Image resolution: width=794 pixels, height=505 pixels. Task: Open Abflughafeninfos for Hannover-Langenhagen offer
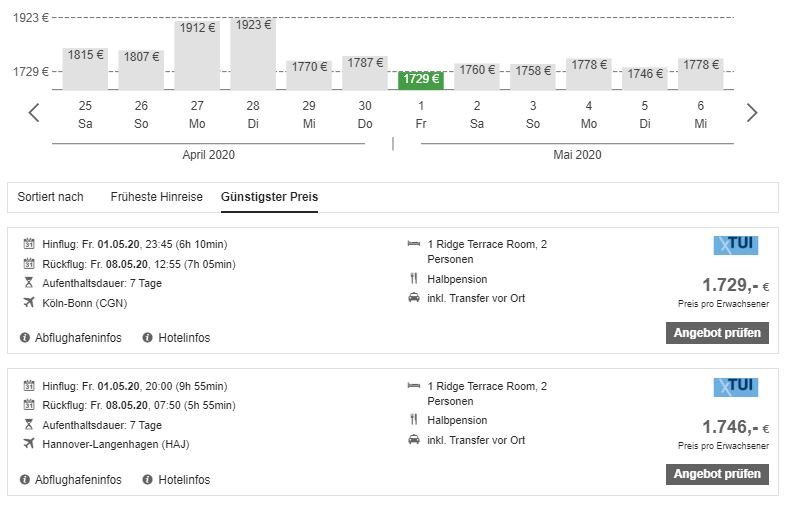point(78,480)
